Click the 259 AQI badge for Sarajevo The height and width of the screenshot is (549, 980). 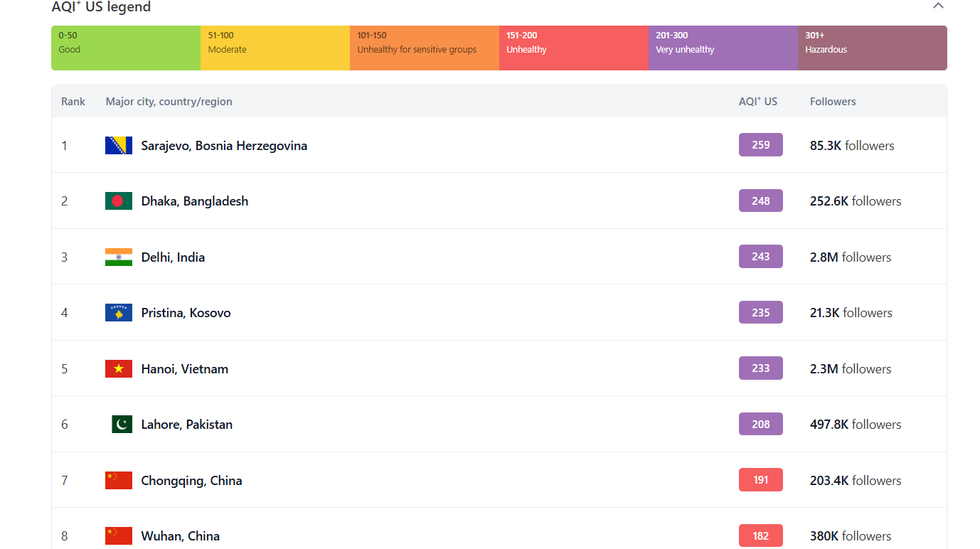point(760,145)
